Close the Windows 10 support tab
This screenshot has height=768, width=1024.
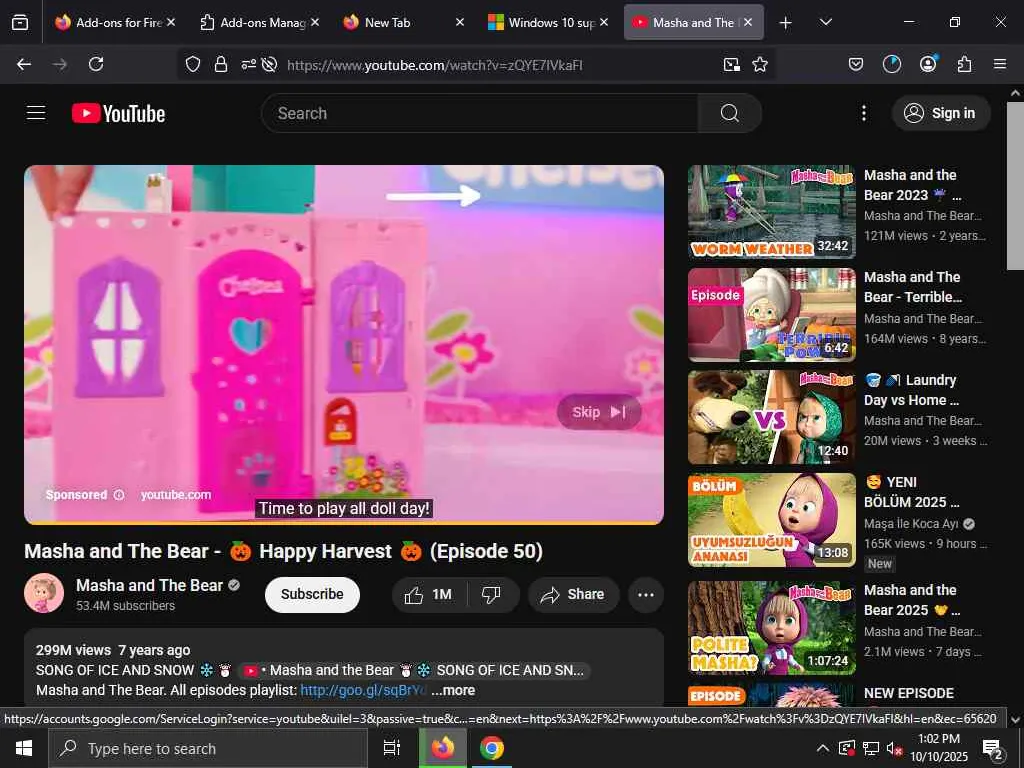604,22
